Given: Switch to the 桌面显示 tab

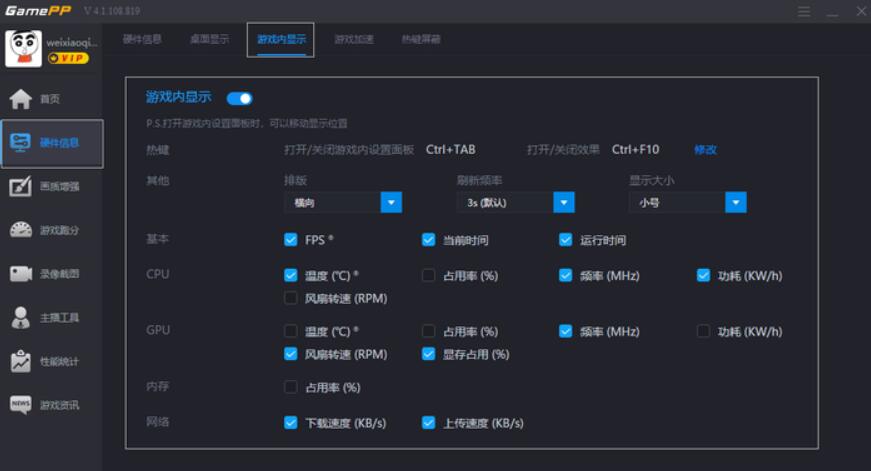Looking at the screenshot, I should click(209, 40).
